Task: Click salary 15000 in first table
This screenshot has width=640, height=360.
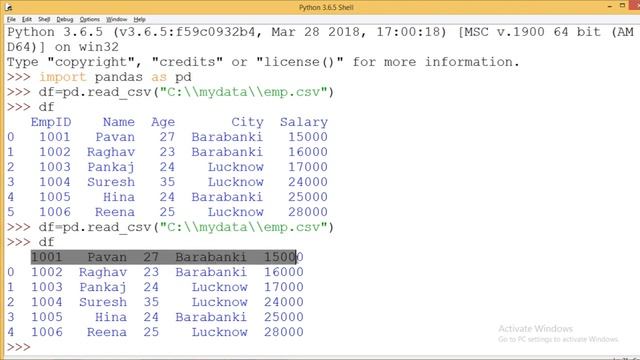Action: (308, 137)
